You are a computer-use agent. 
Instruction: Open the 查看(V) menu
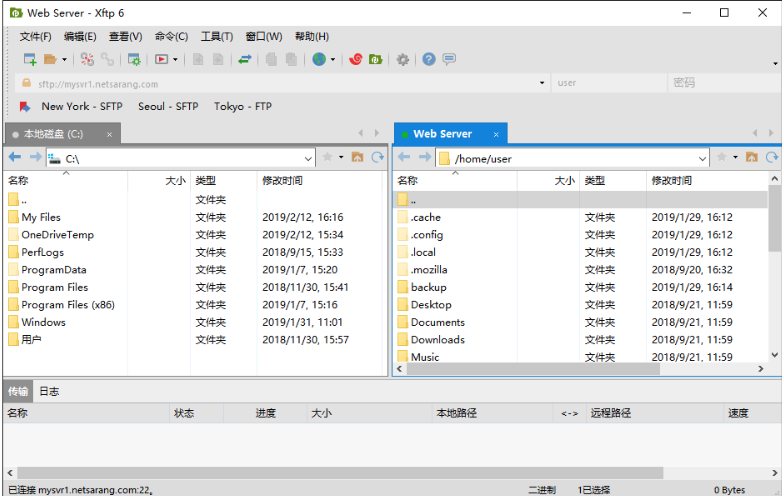[126, 36]
